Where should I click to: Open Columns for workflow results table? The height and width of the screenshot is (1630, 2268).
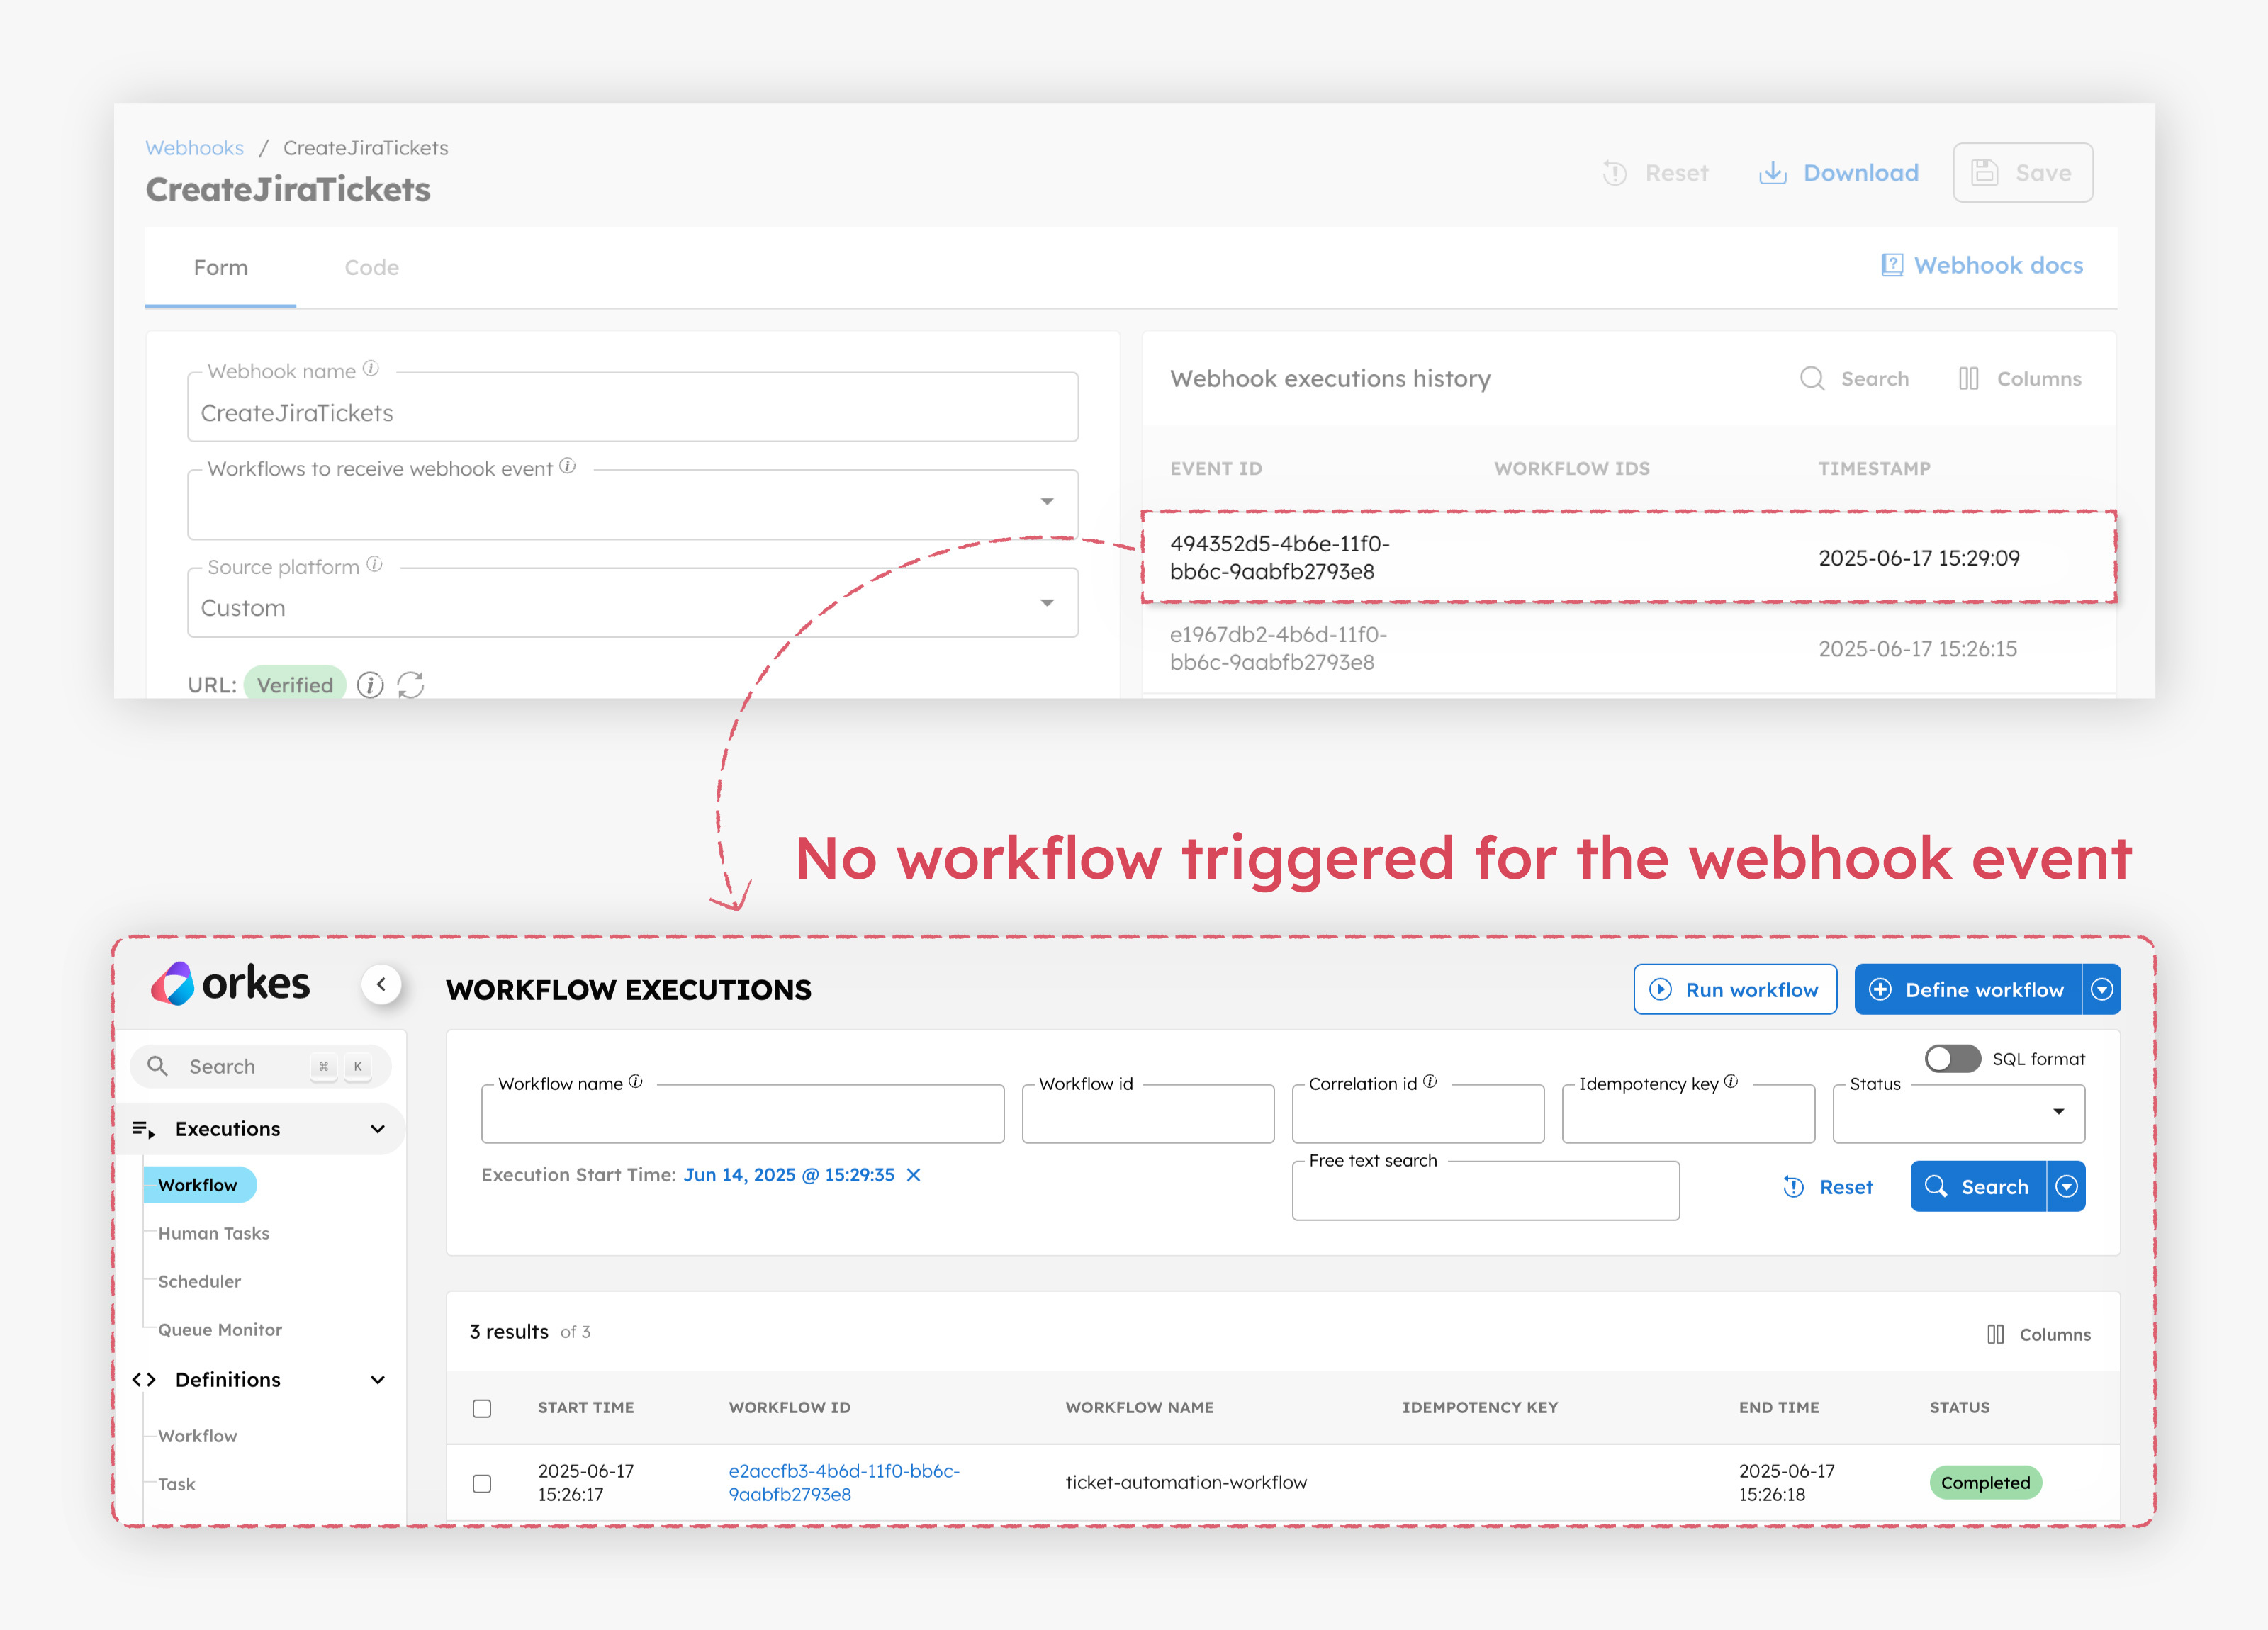coord(2038,1334)
